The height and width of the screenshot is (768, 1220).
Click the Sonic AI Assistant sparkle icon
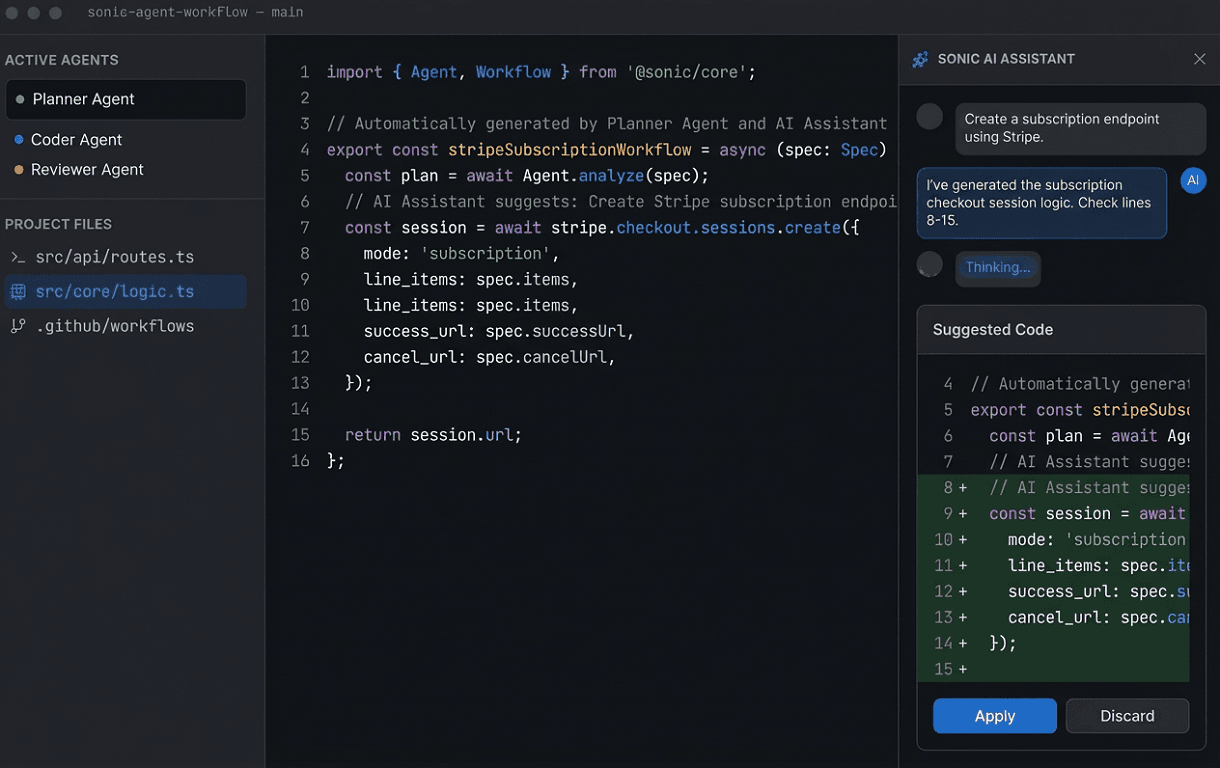click(x=920, y=60)
